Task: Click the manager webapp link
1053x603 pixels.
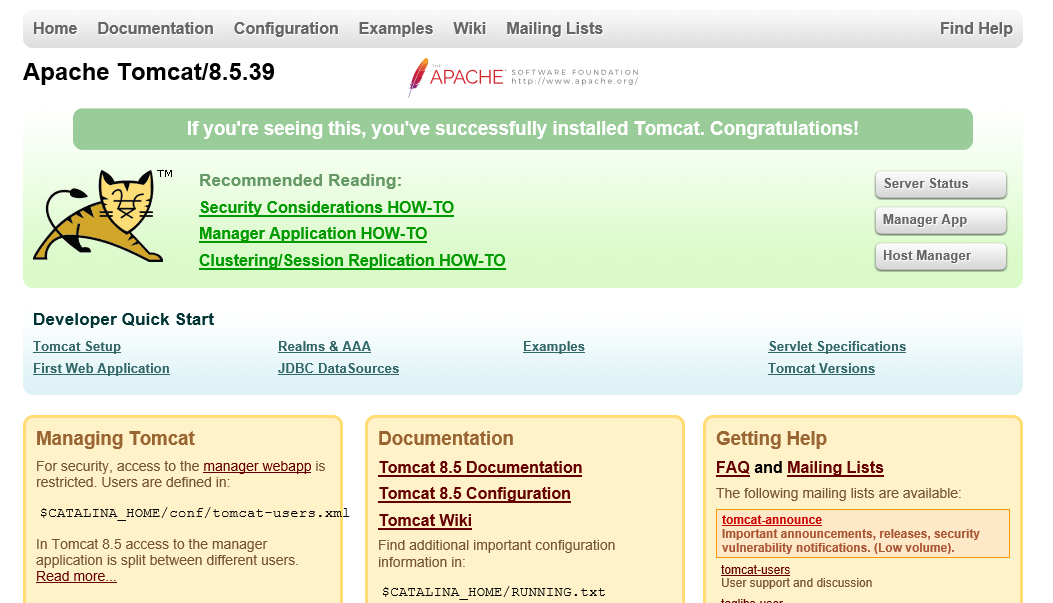Action: pos(257,466)
